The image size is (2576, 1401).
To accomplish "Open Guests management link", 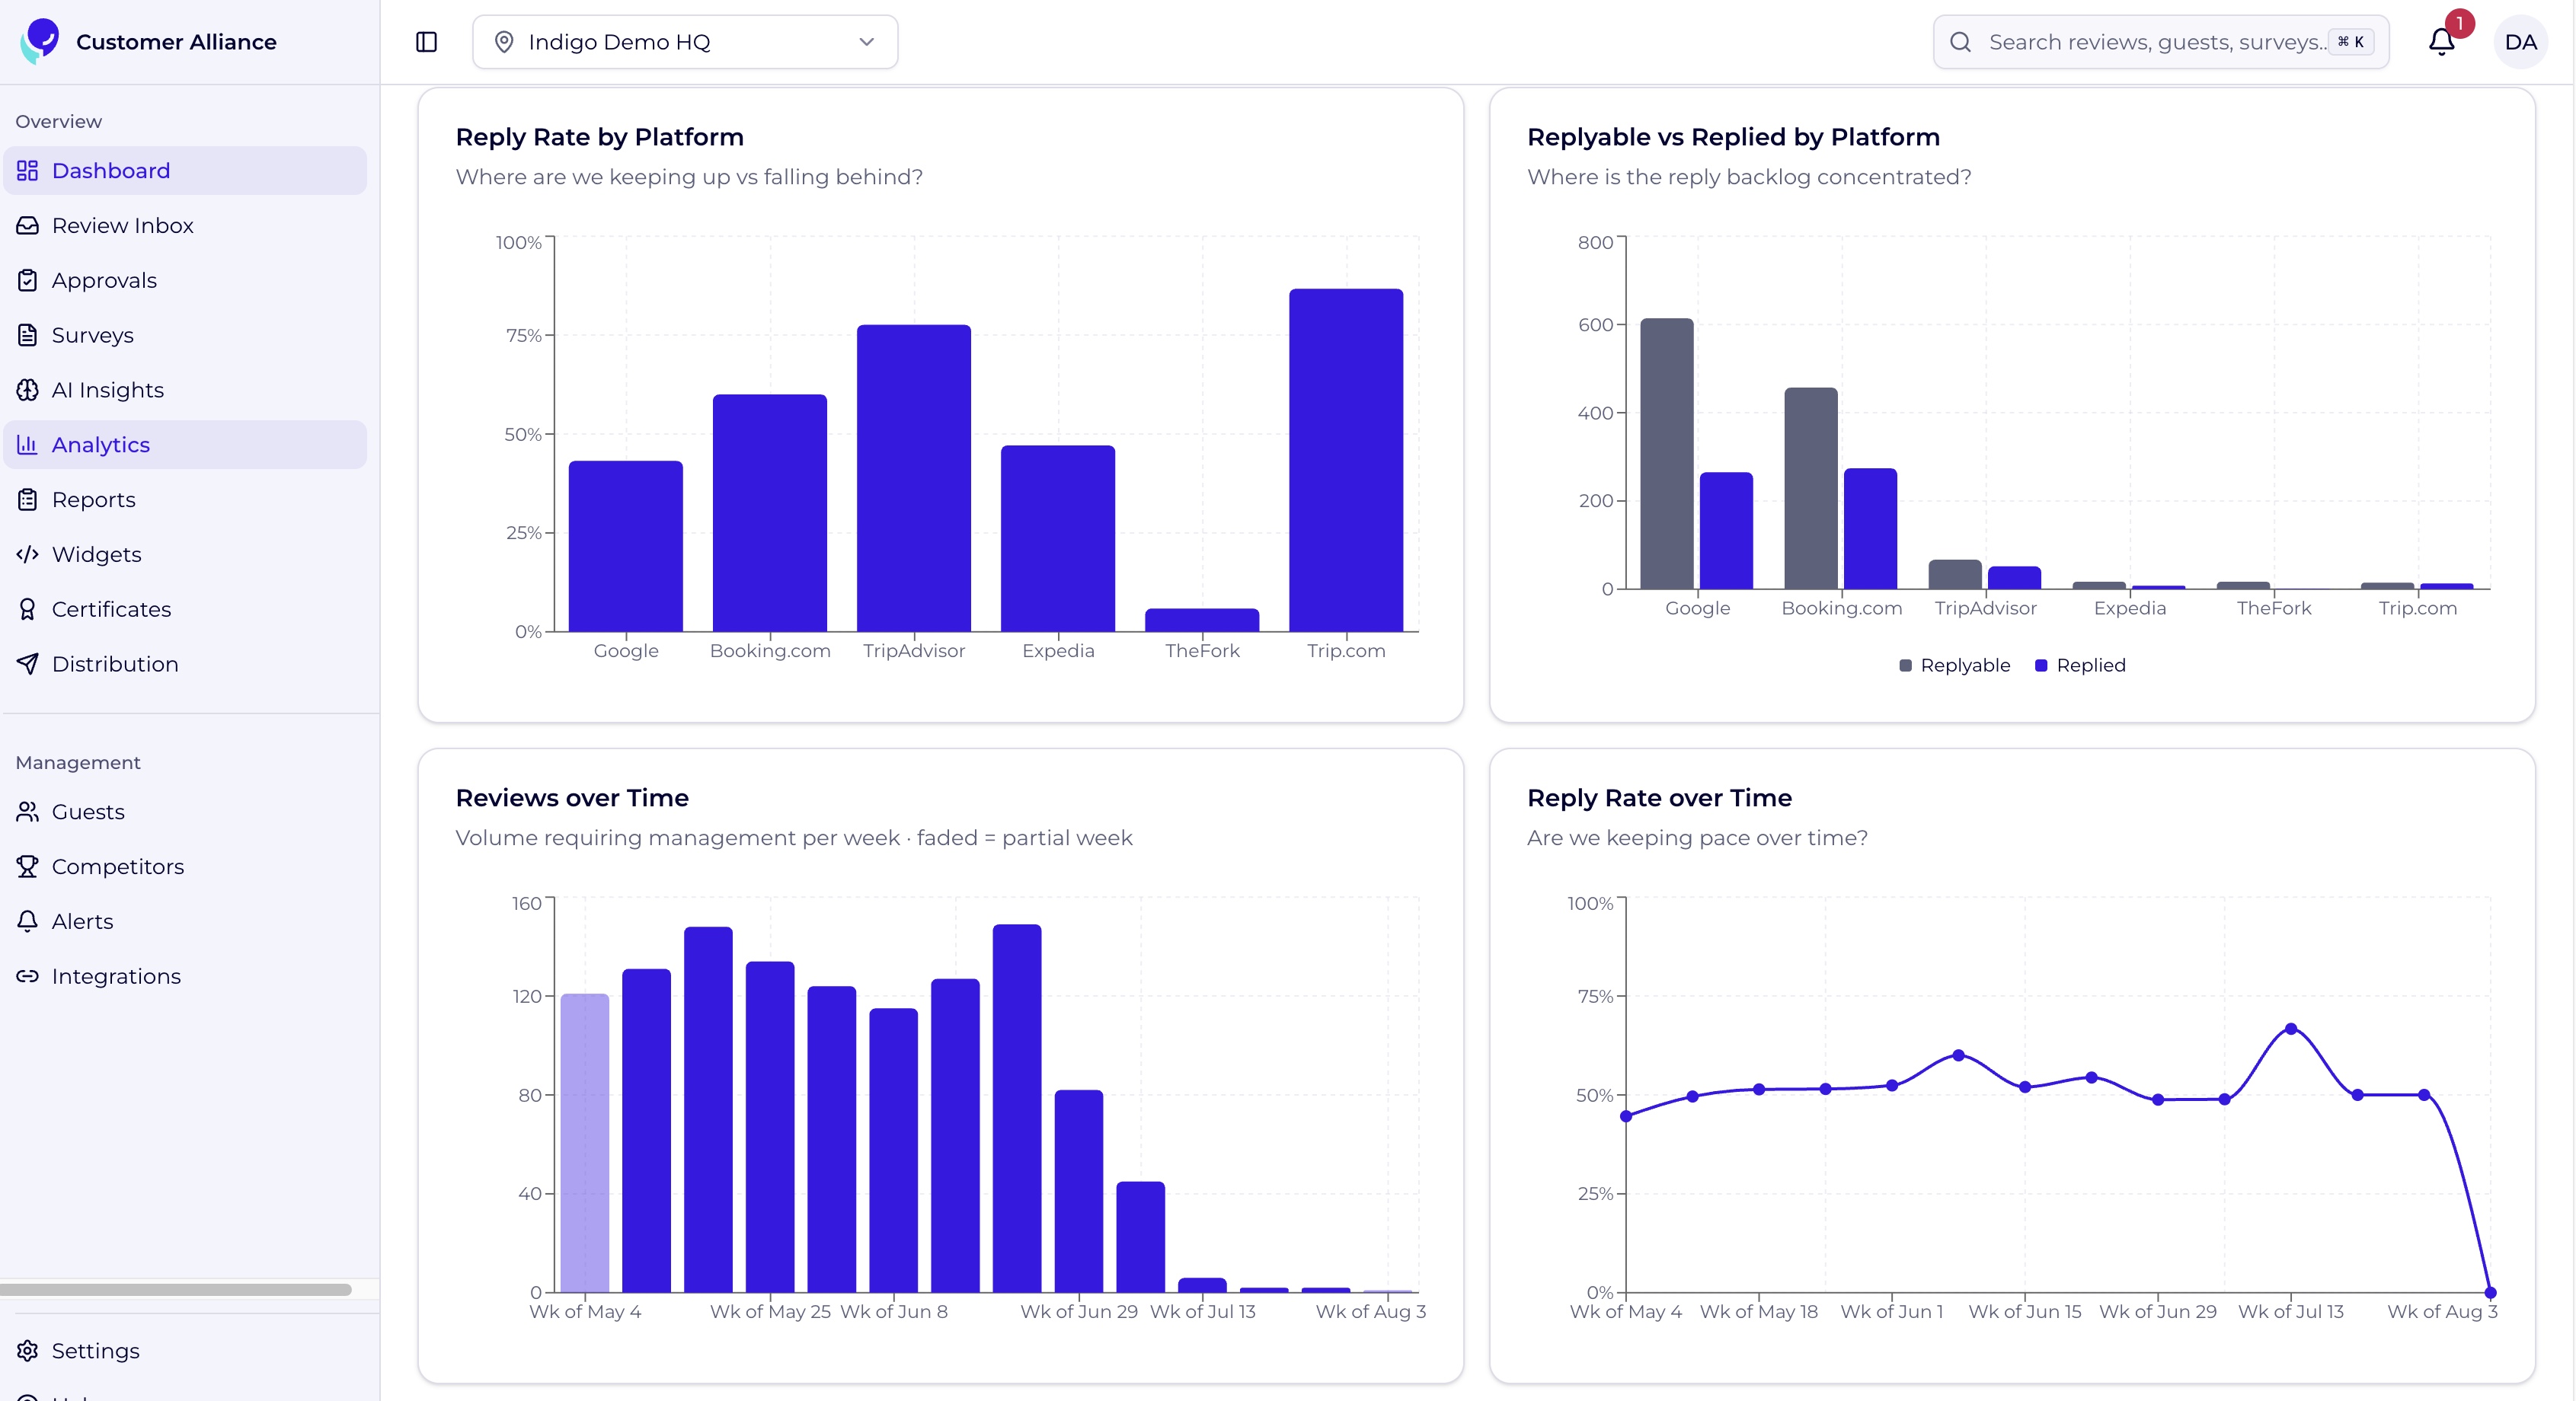I will (x=185, y=812).
